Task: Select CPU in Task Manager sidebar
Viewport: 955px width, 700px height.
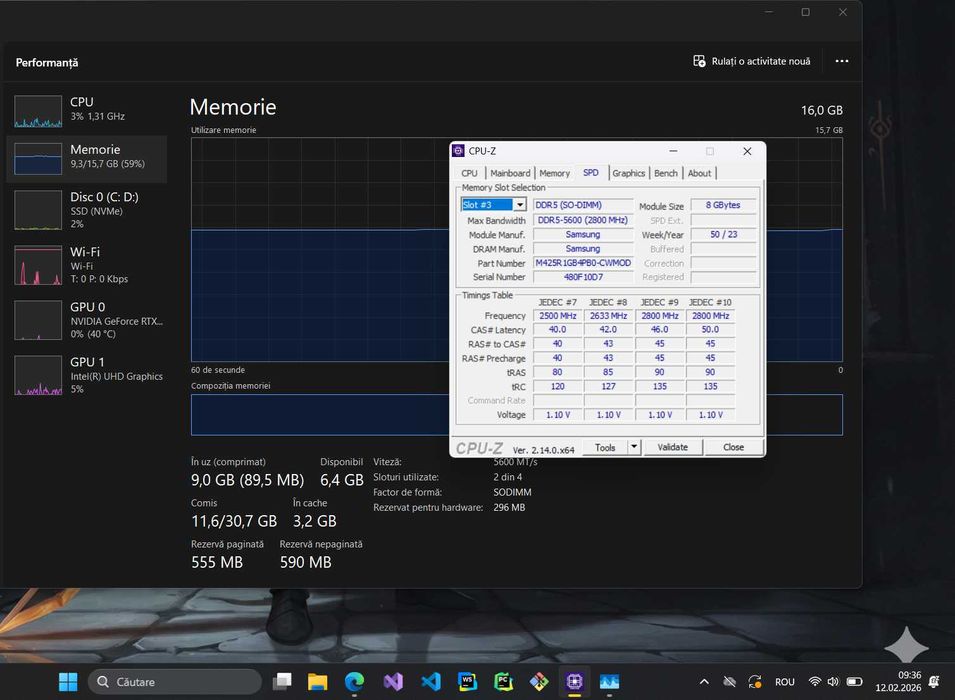Action: tap(86, 110)
